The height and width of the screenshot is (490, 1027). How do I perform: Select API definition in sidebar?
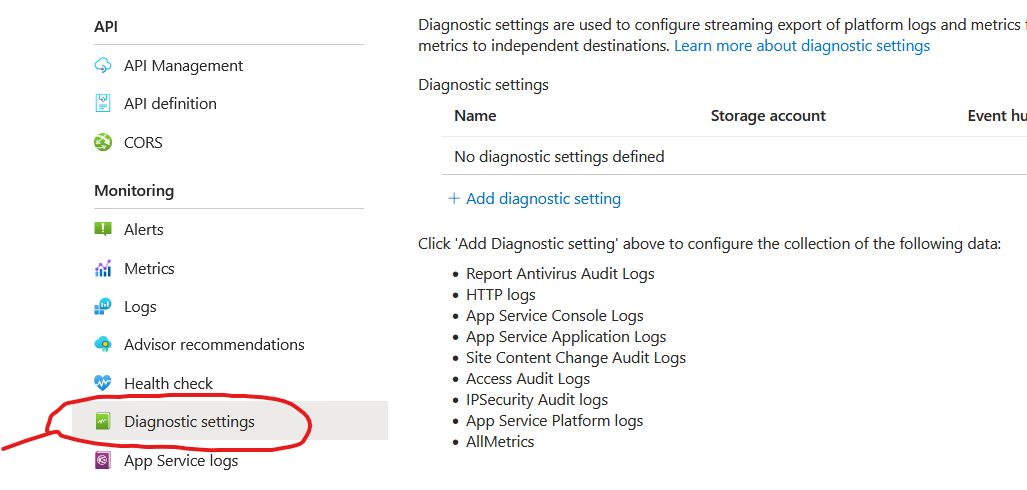point(170,104)
